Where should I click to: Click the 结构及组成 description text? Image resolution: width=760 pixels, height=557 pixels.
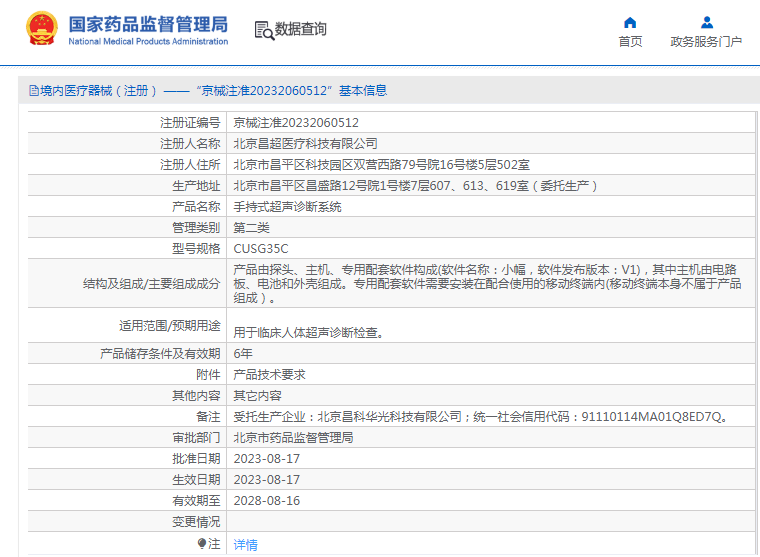pos(487,284)
